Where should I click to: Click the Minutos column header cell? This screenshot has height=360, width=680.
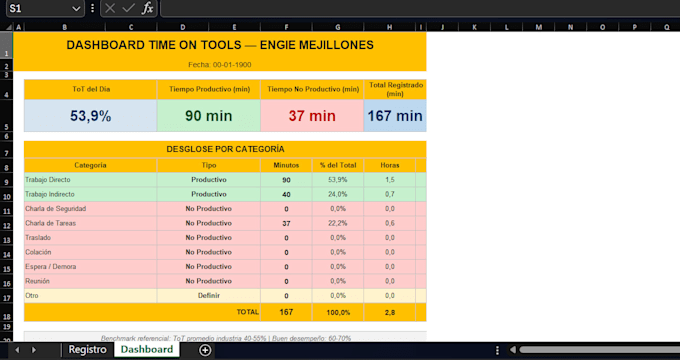coord(286,165)
